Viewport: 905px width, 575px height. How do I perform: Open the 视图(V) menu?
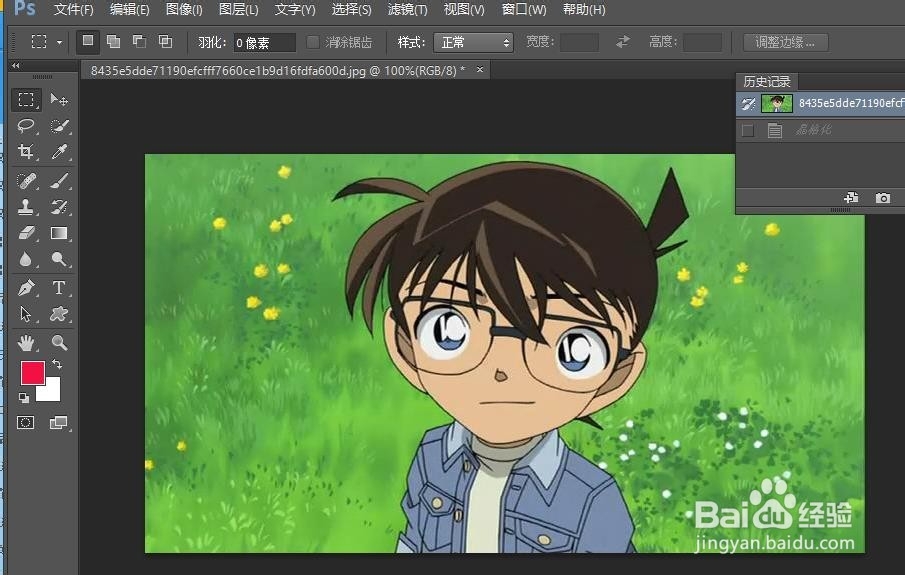point(464,9)
